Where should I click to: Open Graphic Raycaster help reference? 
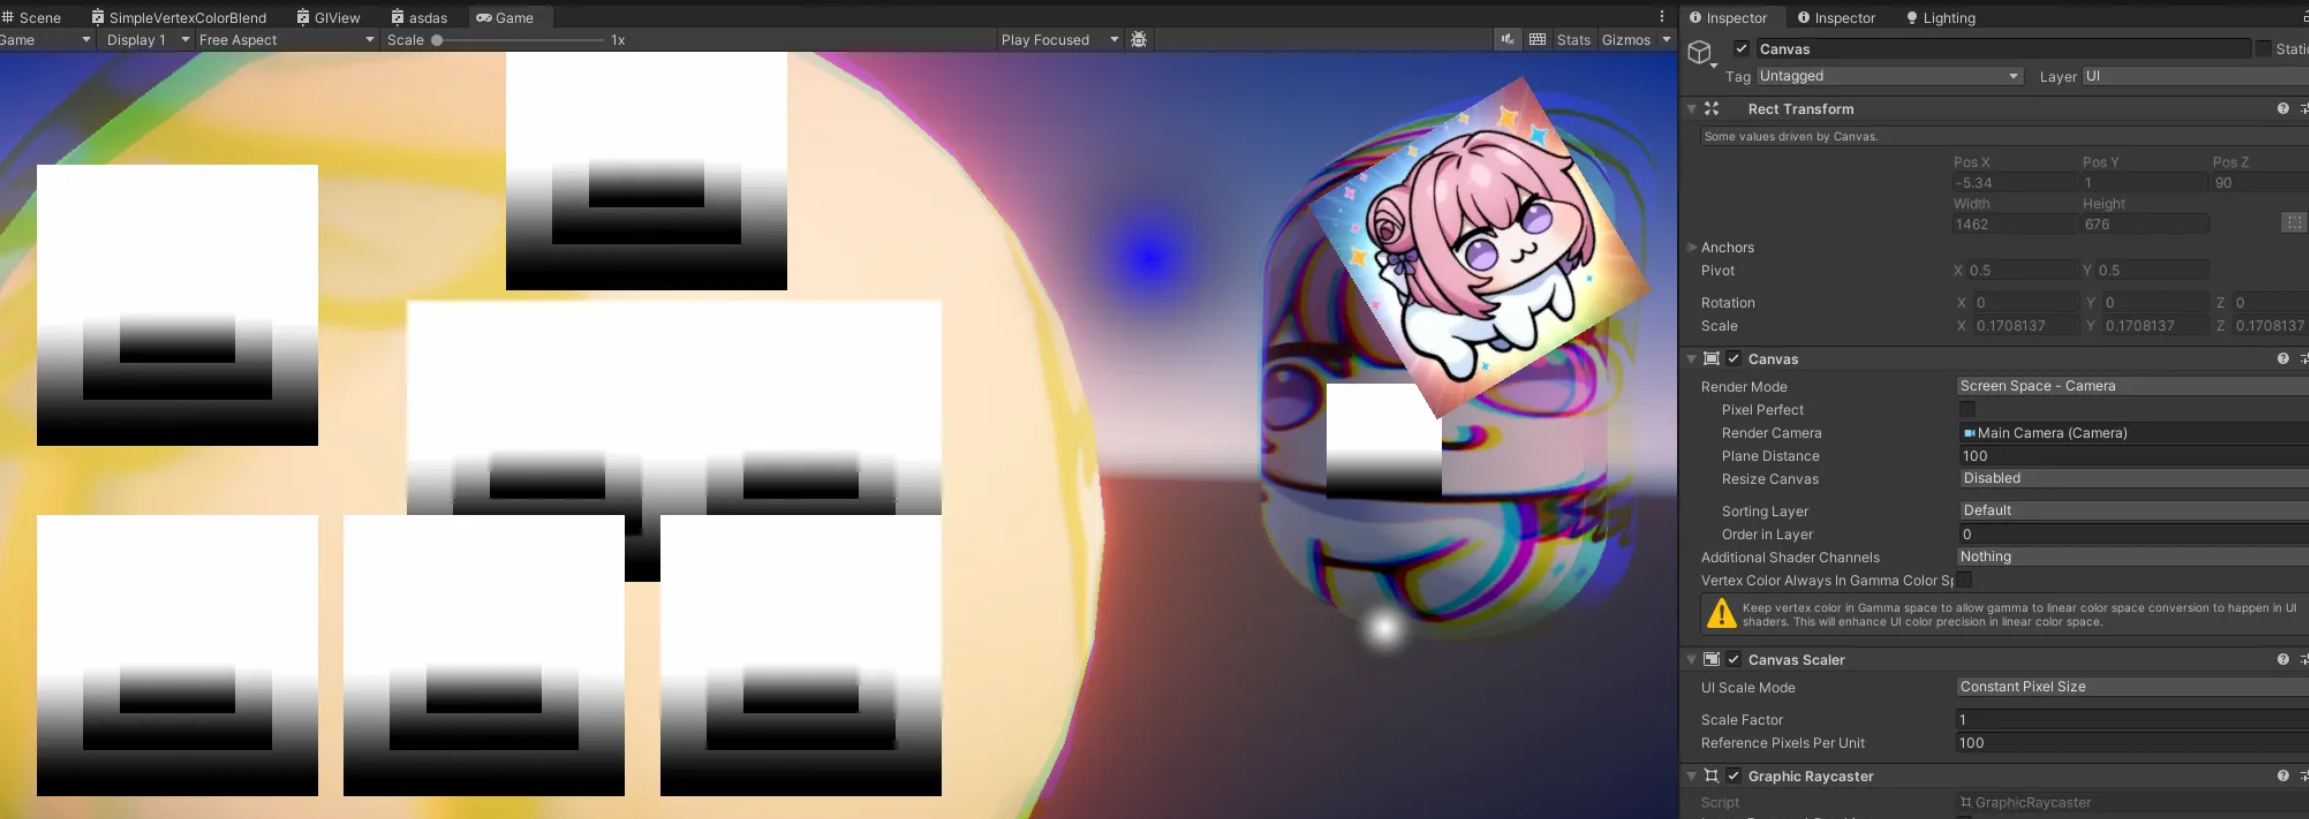2283,776
